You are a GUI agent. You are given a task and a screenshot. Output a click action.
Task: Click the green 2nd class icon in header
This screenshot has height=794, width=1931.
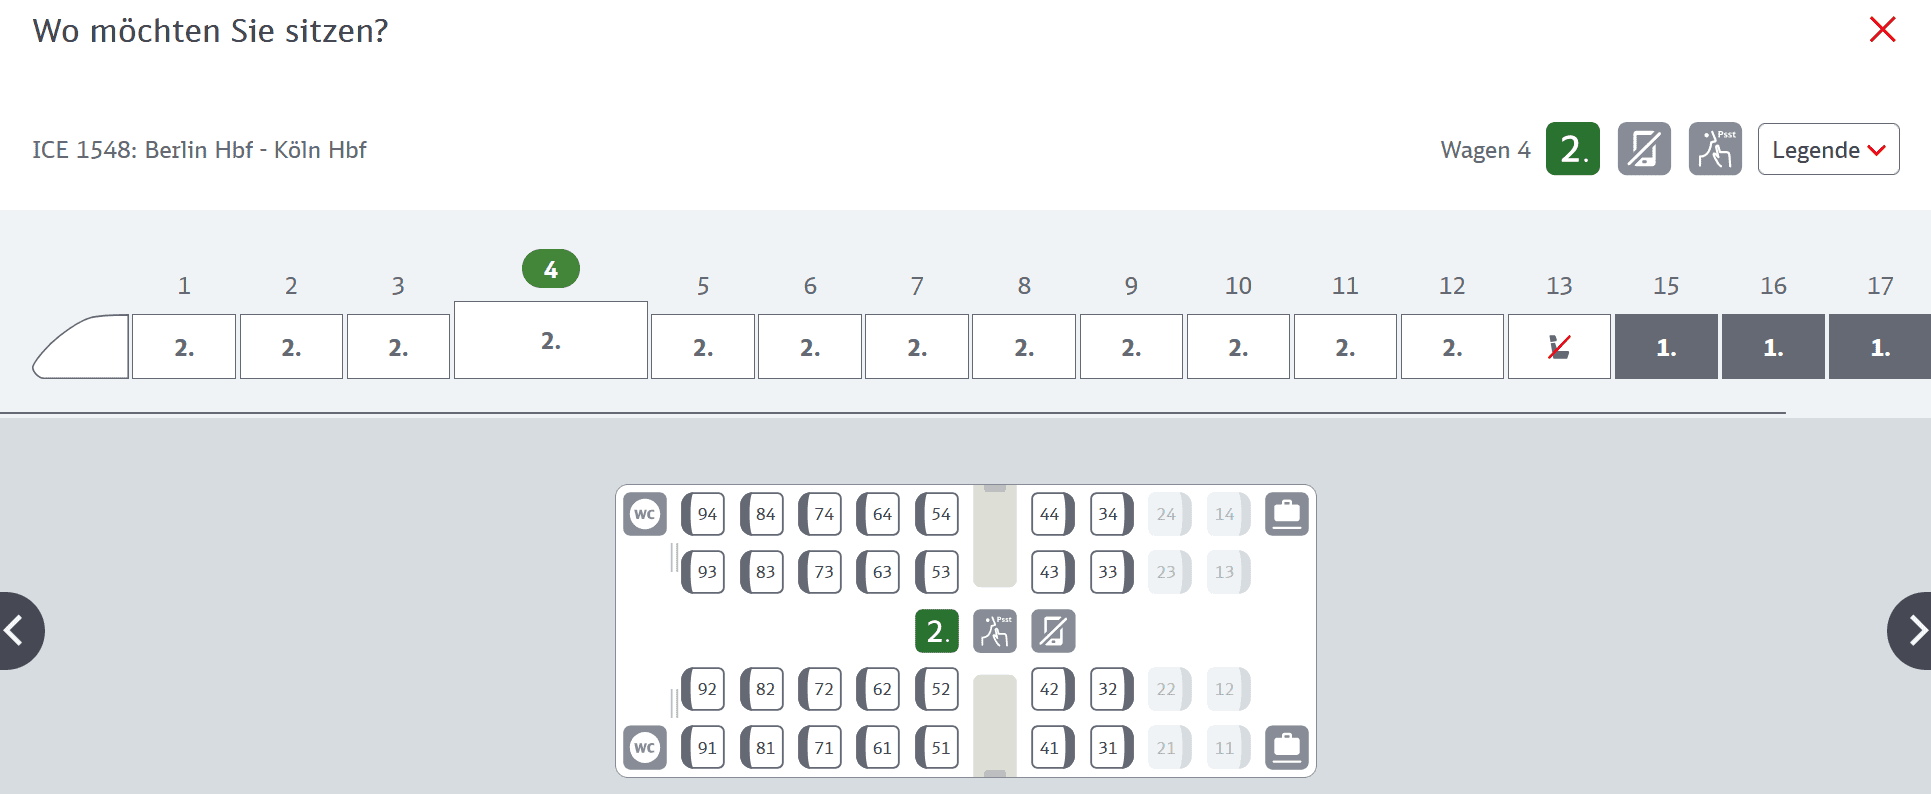pos(1573,149)
